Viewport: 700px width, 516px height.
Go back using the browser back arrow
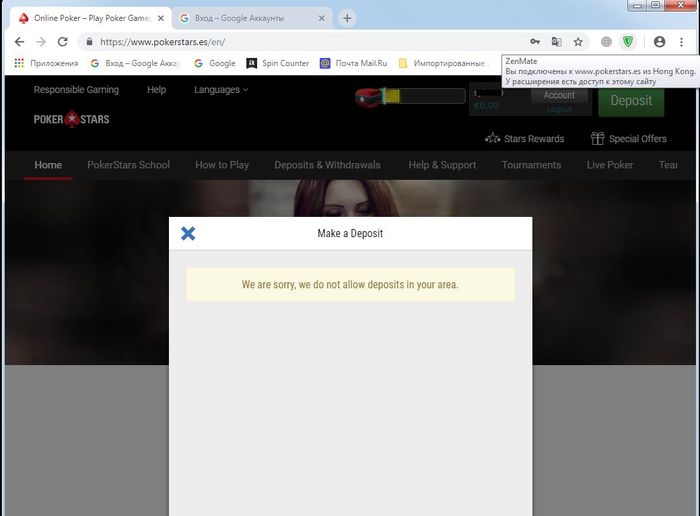19,42
